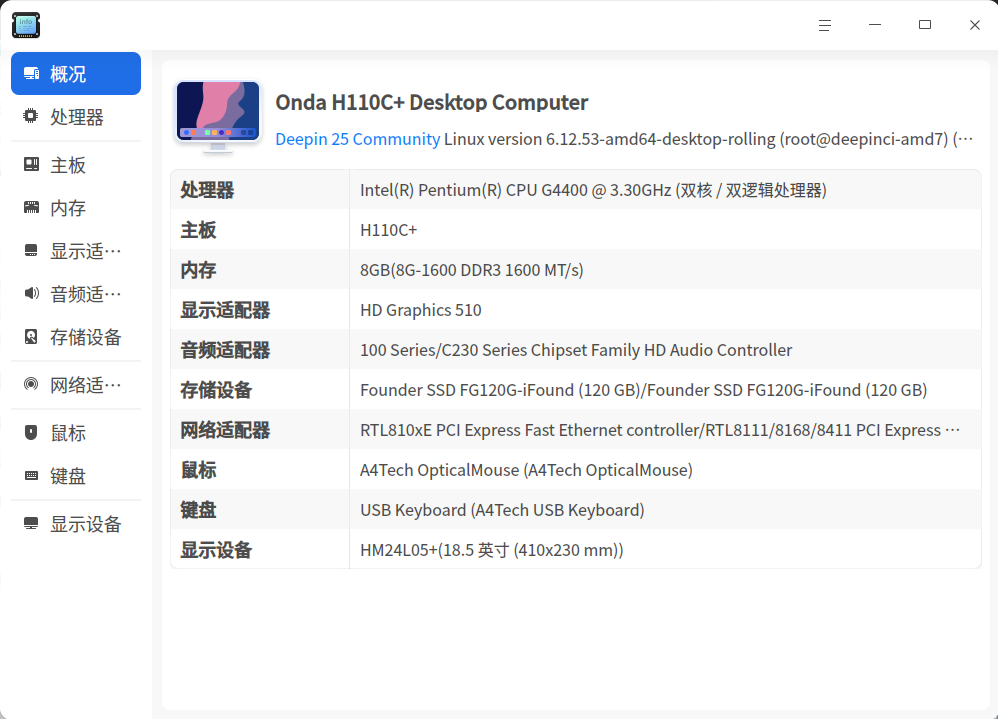Click the A4Tech OpticalMouse value
The width and height of the screenshot is (998, 719).
coord(526,471)
